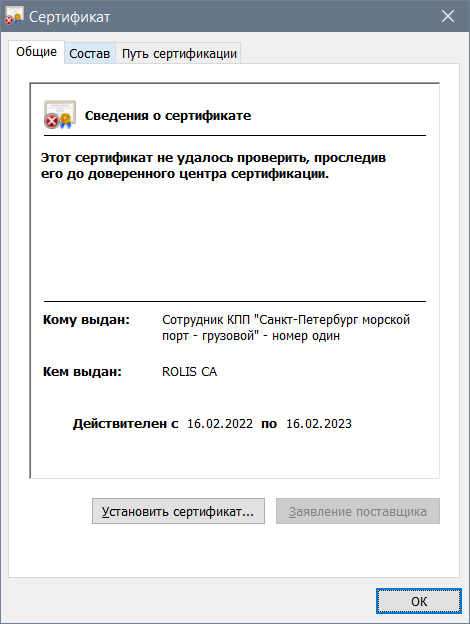Click the Установить сертификат button
Screen dimensions: 470x624
(x=178, y=511)
